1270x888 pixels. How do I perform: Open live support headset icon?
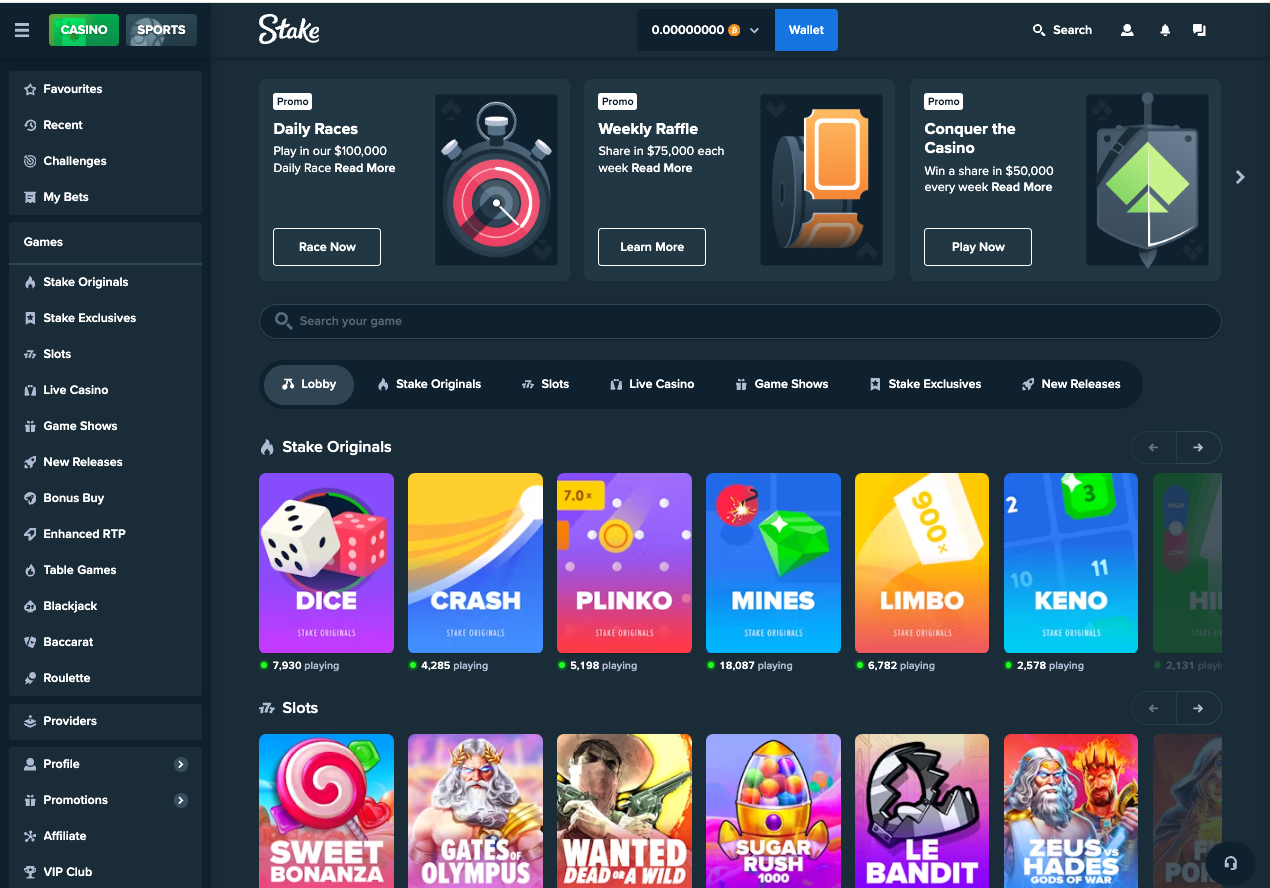[1231, 863]
